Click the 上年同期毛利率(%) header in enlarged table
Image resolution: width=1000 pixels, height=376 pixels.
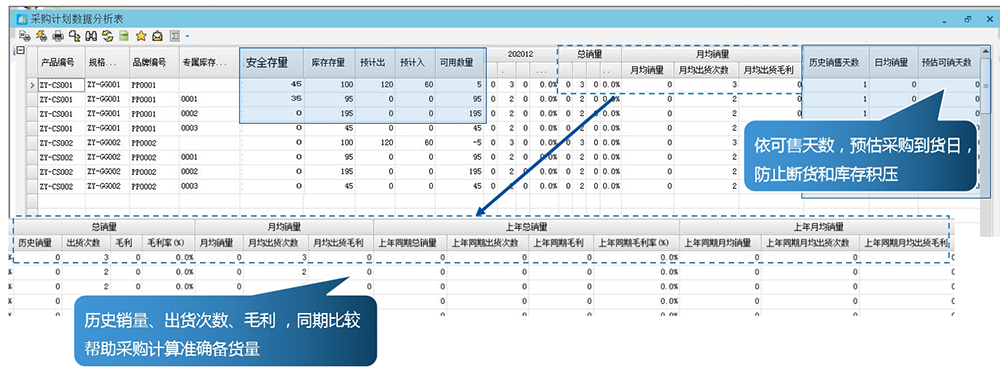coord(636,243)
